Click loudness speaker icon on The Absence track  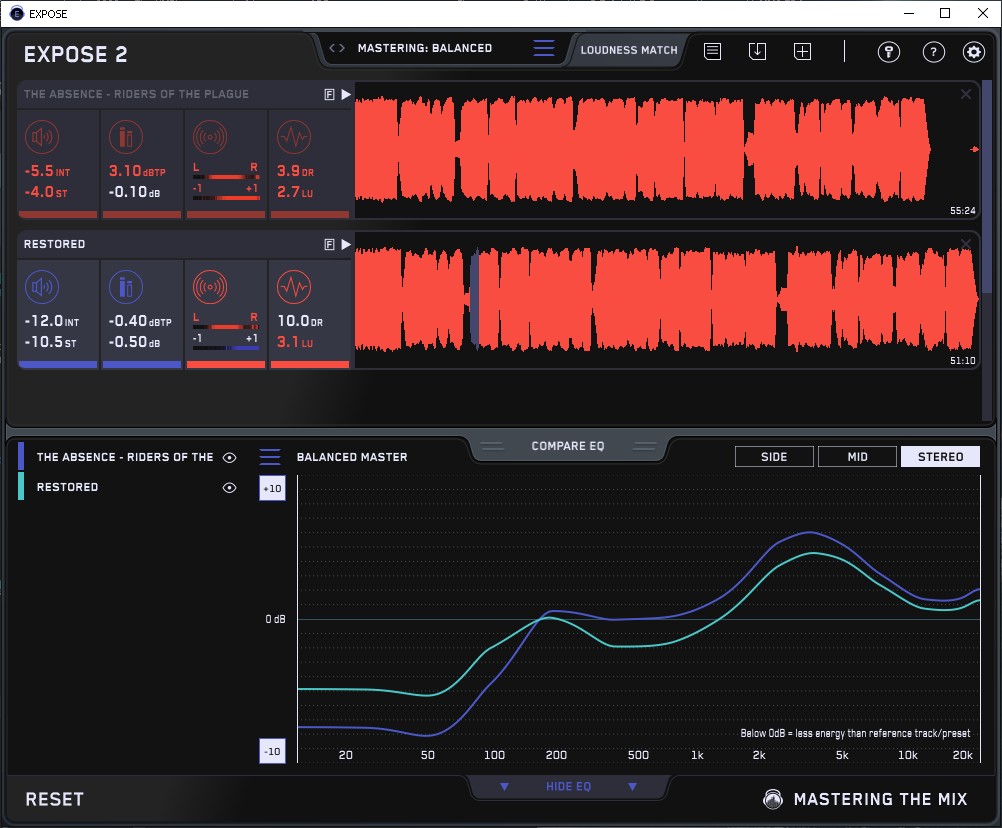pyautogui.click(x=42, y=137)
